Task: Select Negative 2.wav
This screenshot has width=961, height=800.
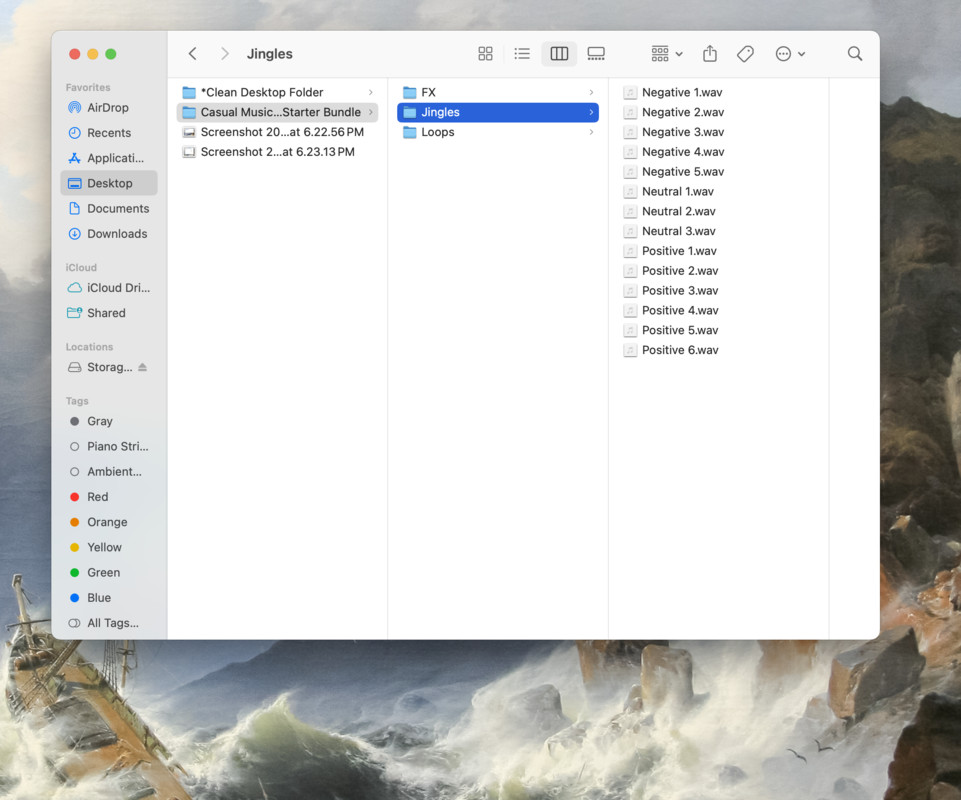Action: click(718, 112)
